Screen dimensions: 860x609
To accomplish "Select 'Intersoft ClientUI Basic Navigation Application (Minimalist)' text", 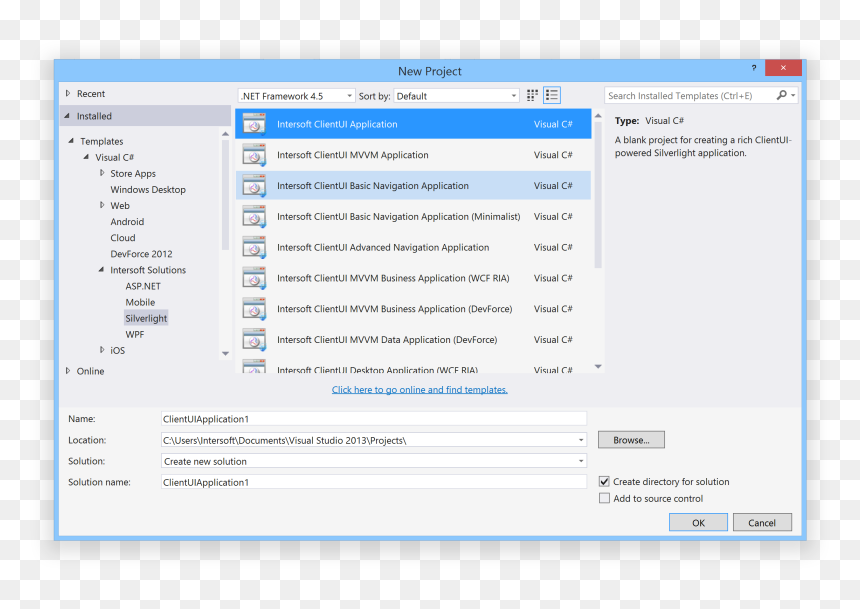I will tap(399, 217).
